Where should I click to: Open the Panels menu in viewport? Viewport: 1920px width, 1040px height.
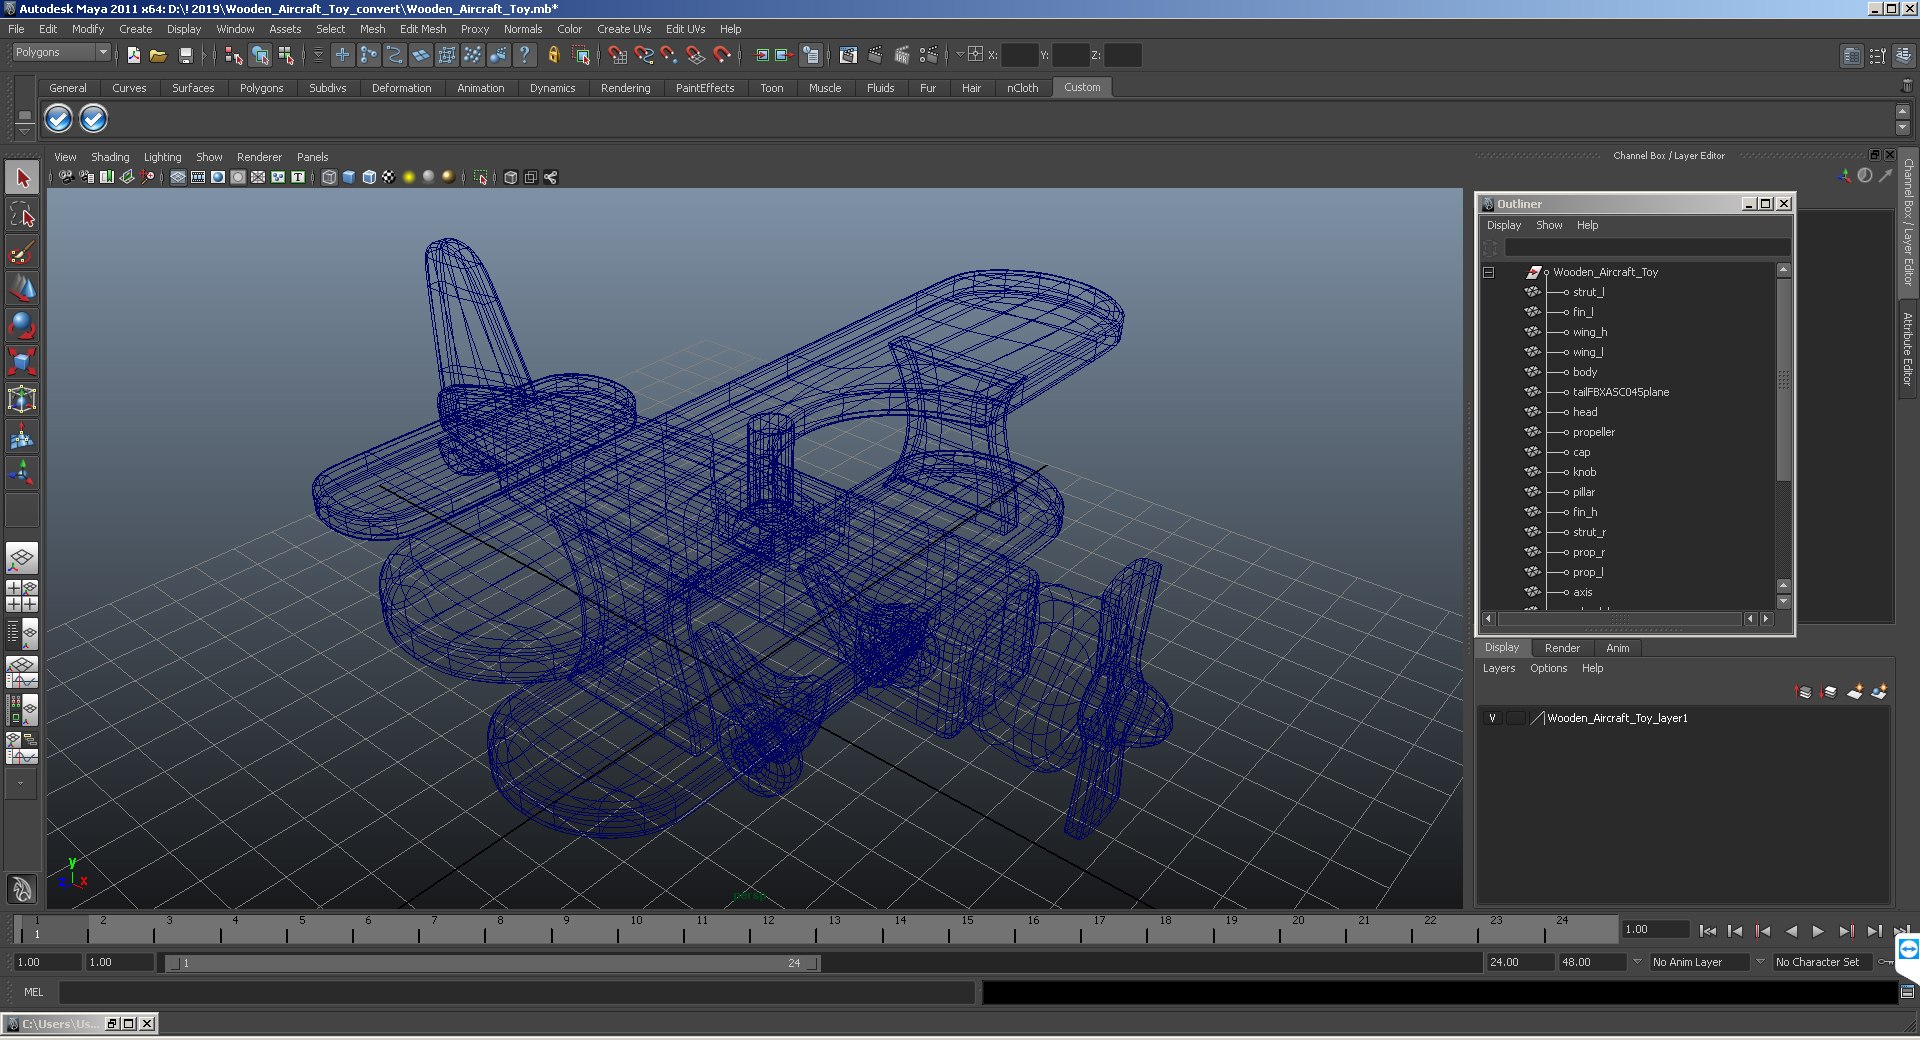click(312, 157)
